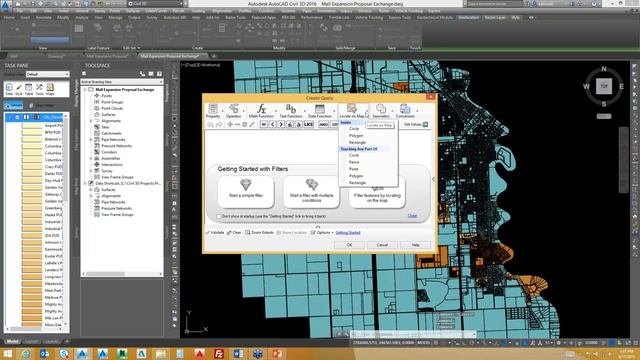
Task: Open the Options dropdown in Create Query
Action: 322,233
